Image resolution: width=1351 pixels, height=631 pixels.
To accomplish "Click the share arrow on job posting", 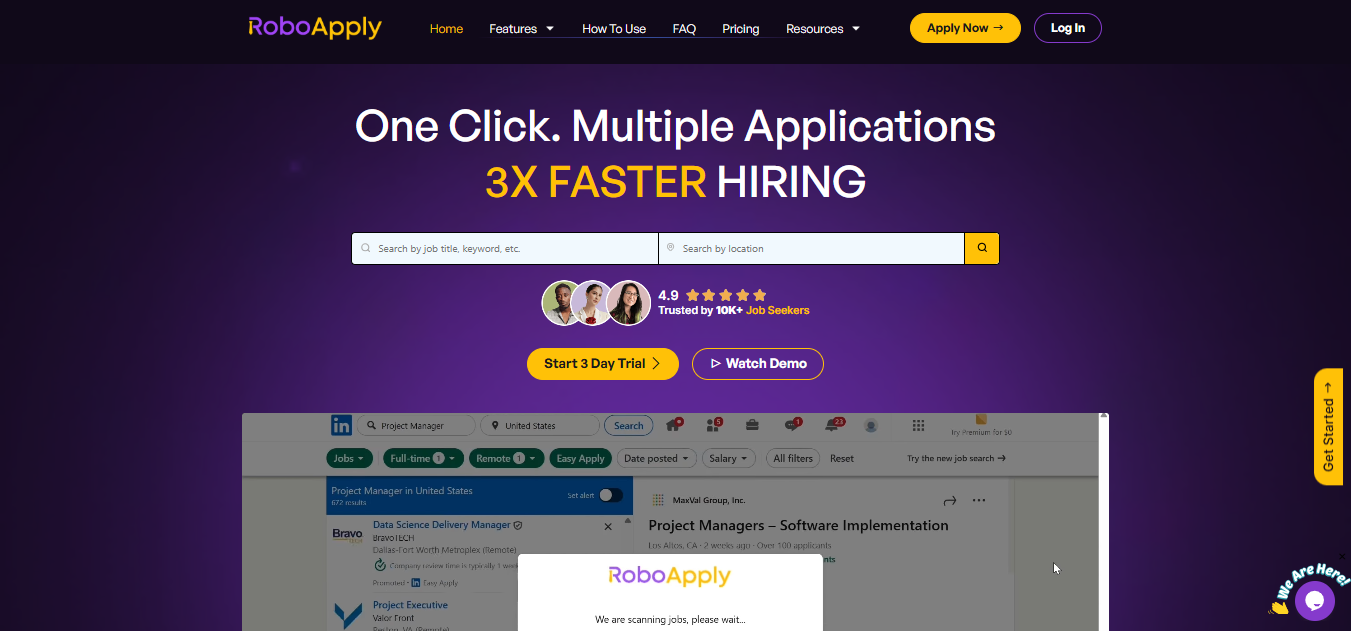I will click(x=950, y=500).
